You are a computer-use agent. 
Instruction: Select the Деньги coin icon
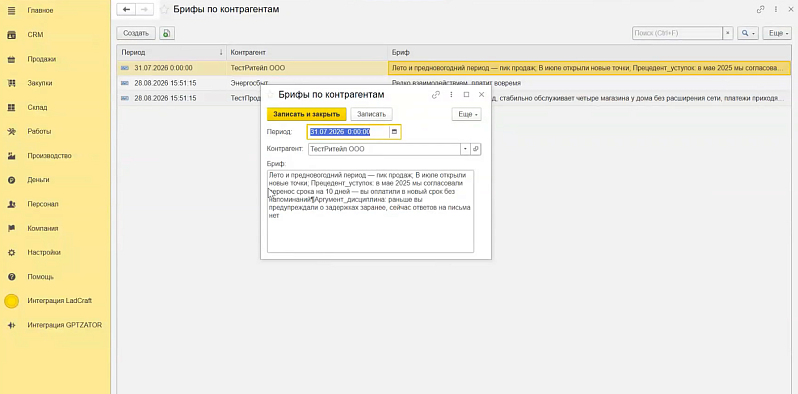click(x=11, y=180)
